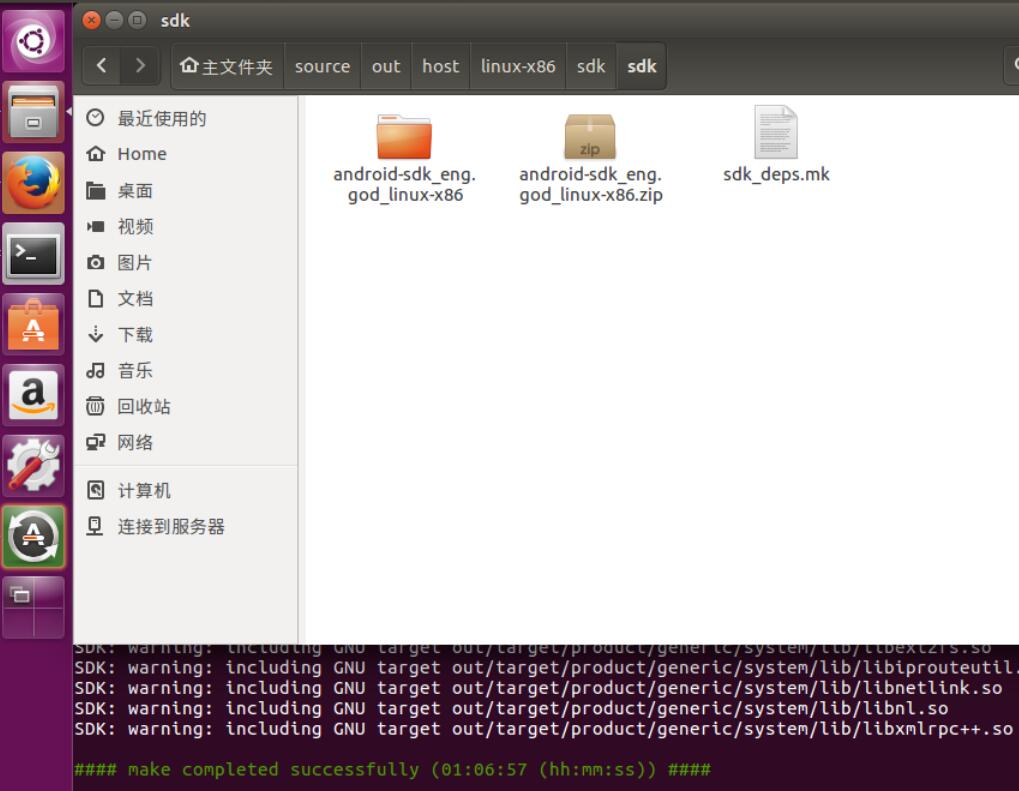The height and width of the screenshot is (791, 1019).
Task: Jump to out folder in path bar
Action: (x=386, y=66)
